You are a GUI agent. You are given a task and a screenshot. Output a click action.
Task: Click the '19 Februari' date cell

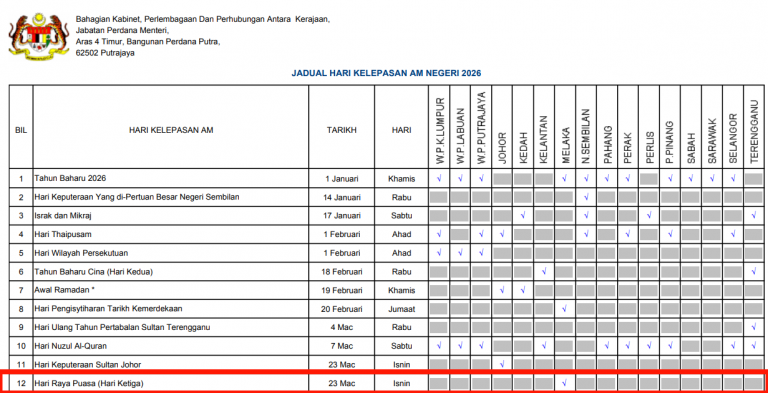click(x=342, y=291)
